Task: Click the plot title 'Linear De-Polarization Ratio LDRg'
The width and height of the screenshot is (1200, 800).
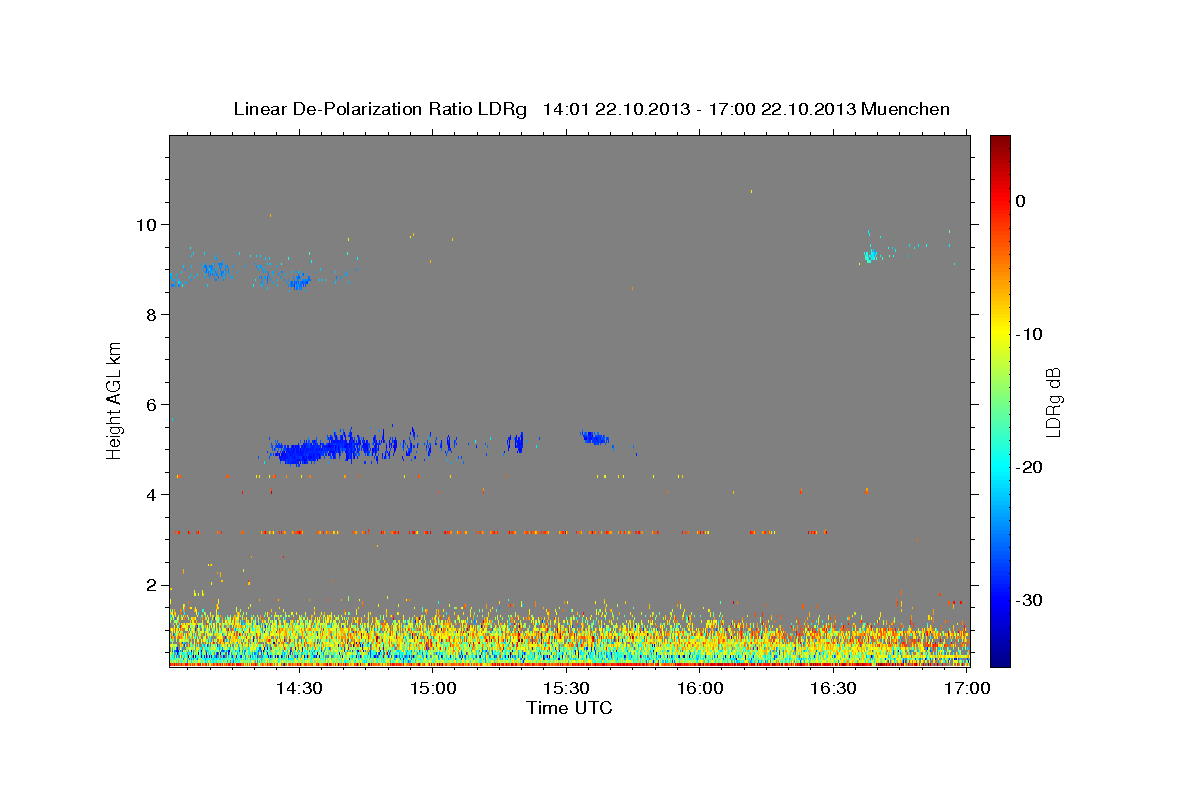Action: (380, 109)
